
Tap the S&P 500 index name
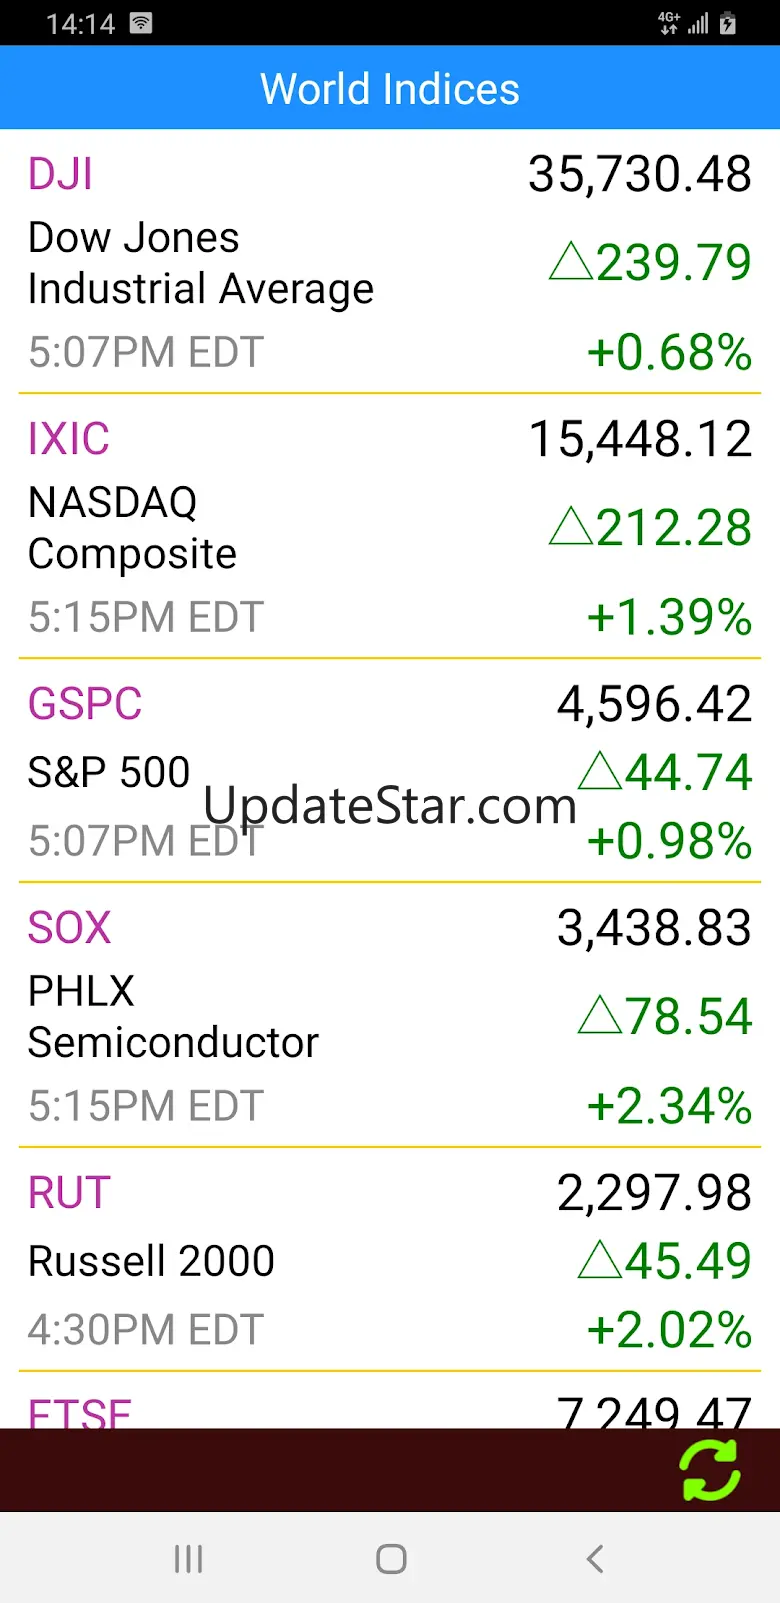click(x=109, y=772)
